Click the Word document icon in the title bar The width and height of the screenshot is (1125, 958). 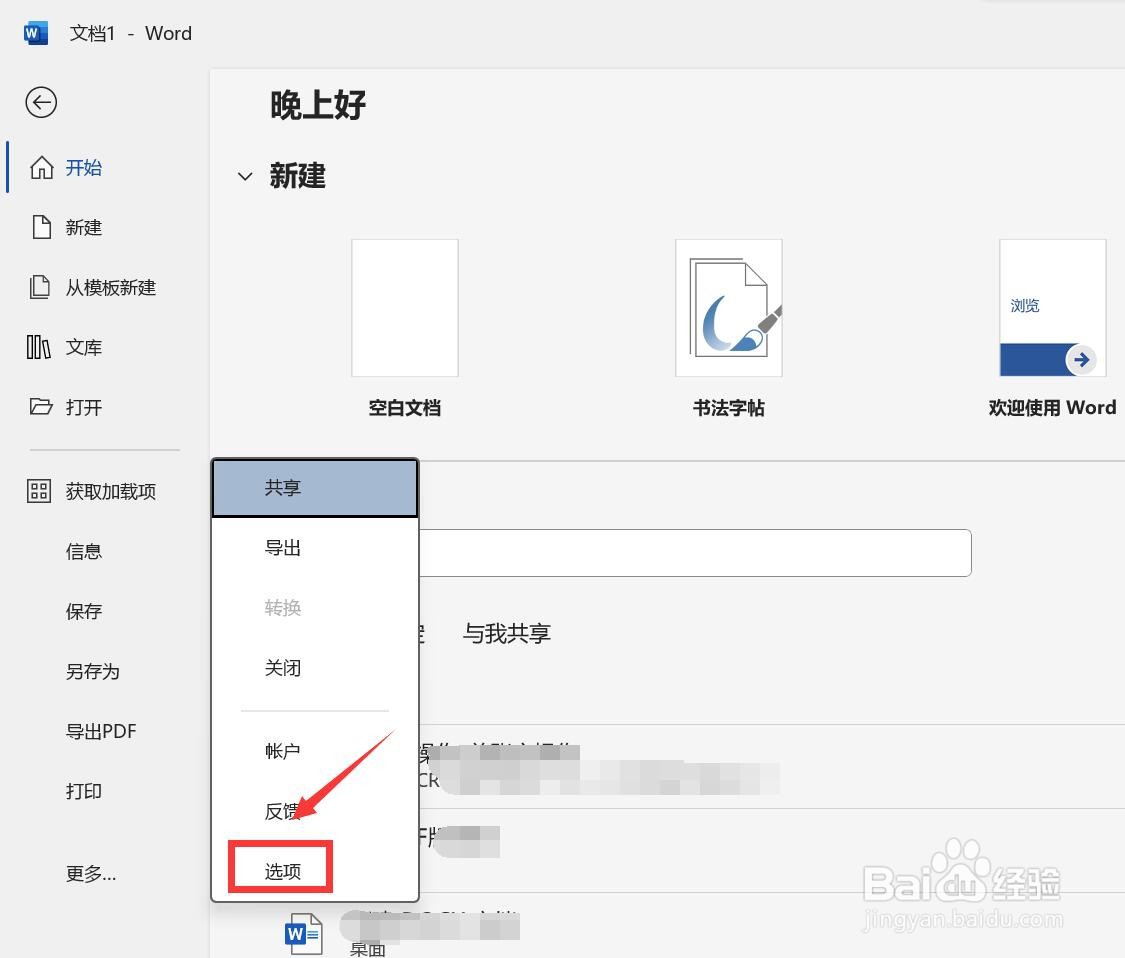coord(35,32)
